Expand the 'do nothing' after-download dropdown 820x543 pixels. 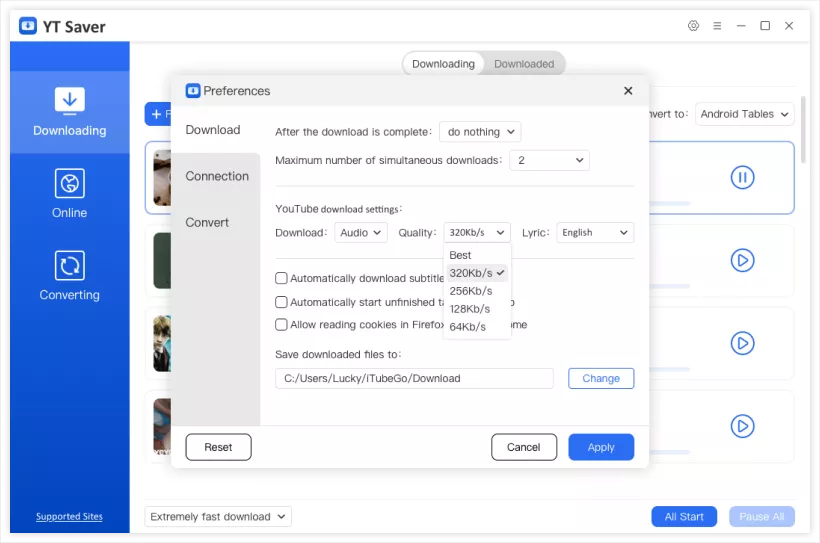coord(480,132)
